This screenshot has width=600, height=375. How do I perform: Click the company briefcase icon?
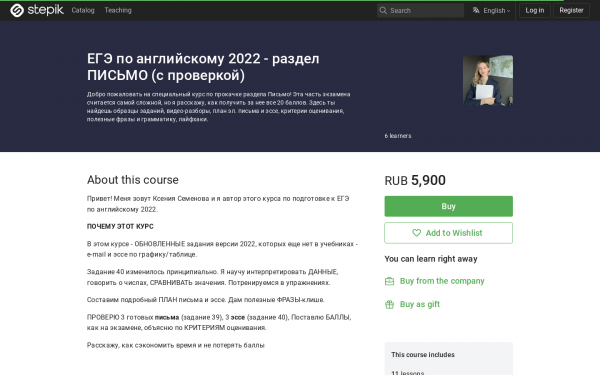click(x=389, y=281)
